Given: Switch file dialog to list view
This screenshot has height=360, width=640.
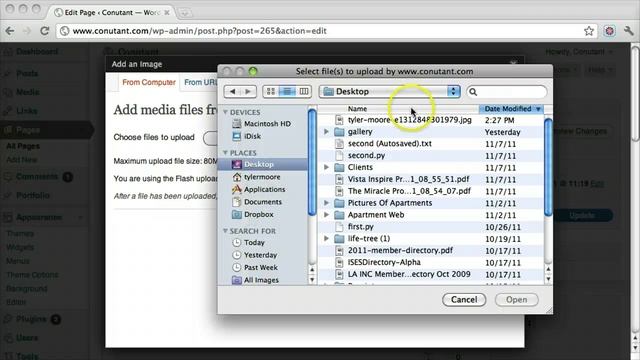Looking at the screenshot, I should coord(287,91).
